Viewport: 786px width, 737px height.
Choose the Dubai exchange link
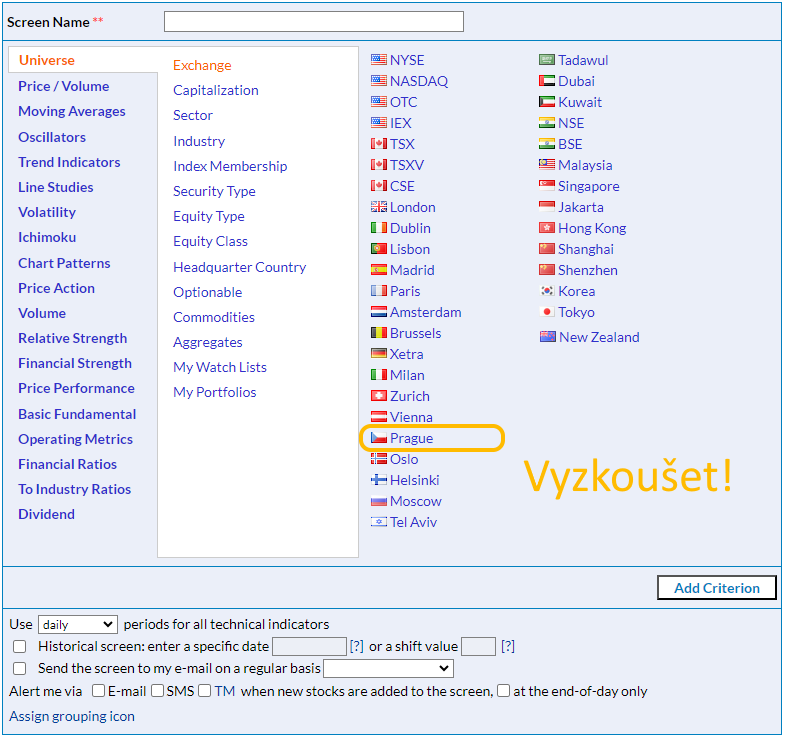(x=576, y=81)
